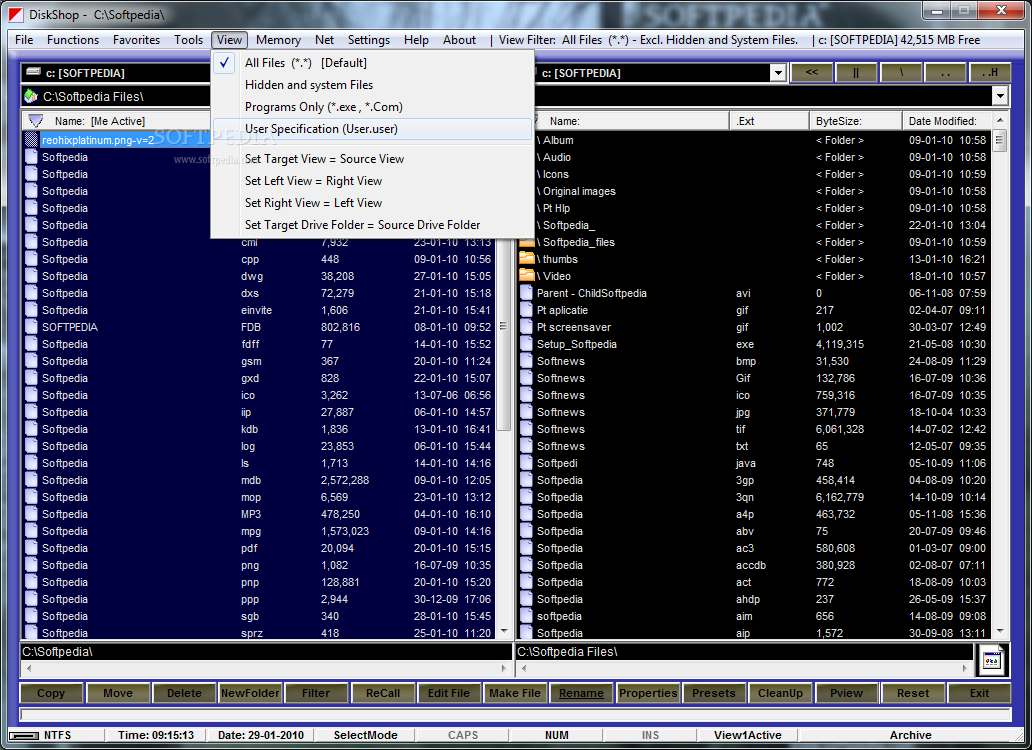Image resolution: width=1032 pixels, height=750 pixels.
Task: Sort right pane by ByteSize column
Action: click(x=855, y=121)
